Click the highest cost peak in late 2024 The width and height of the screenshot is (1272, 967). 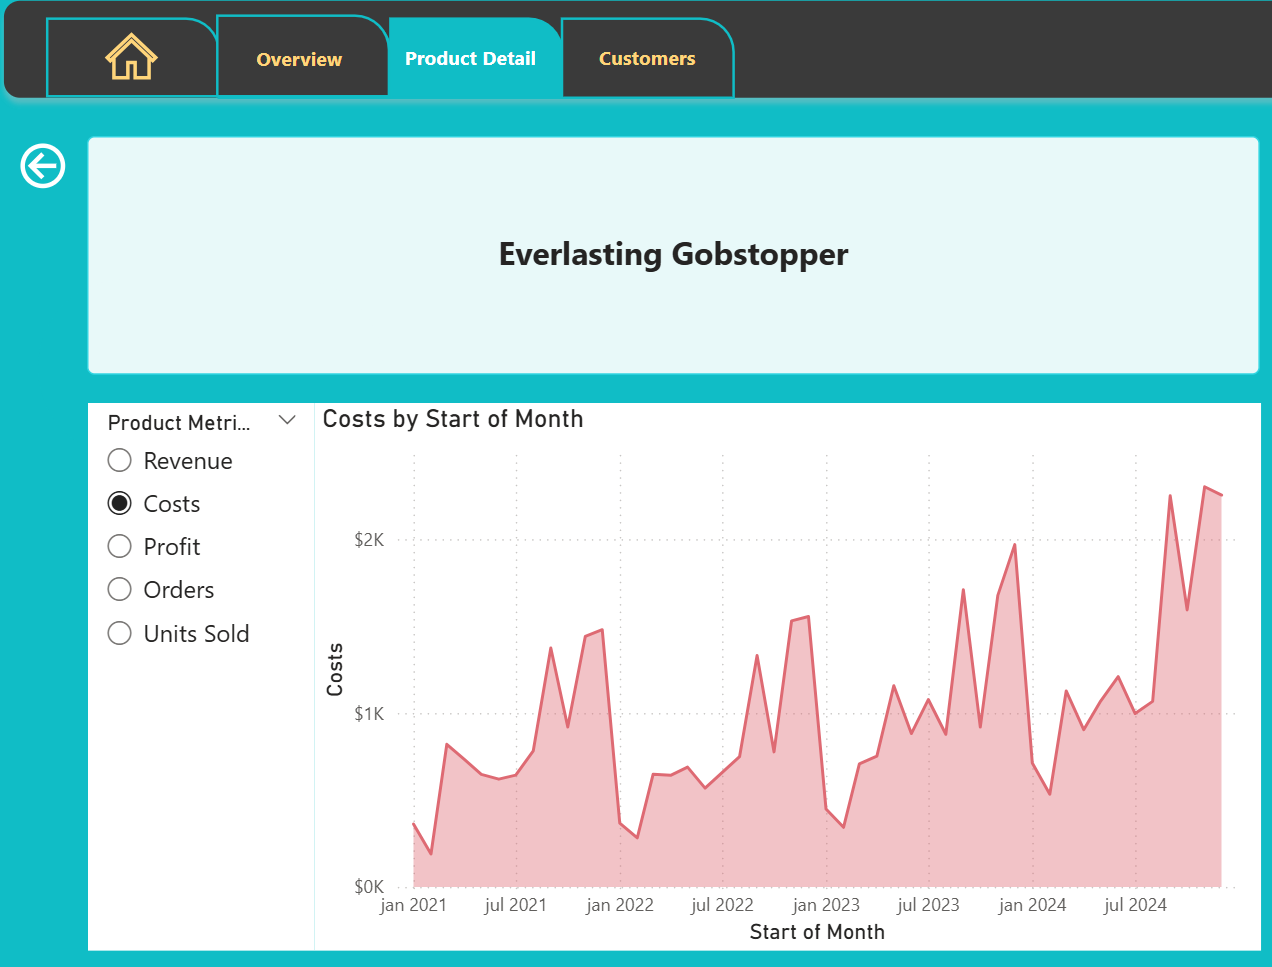(1205, 487)
